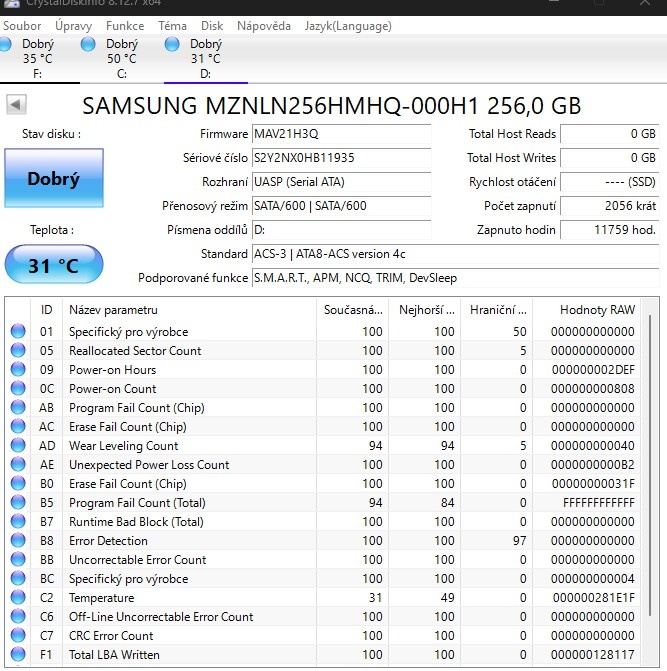
Task: Open the Nápověda menu
Action: tap(264, 26)
